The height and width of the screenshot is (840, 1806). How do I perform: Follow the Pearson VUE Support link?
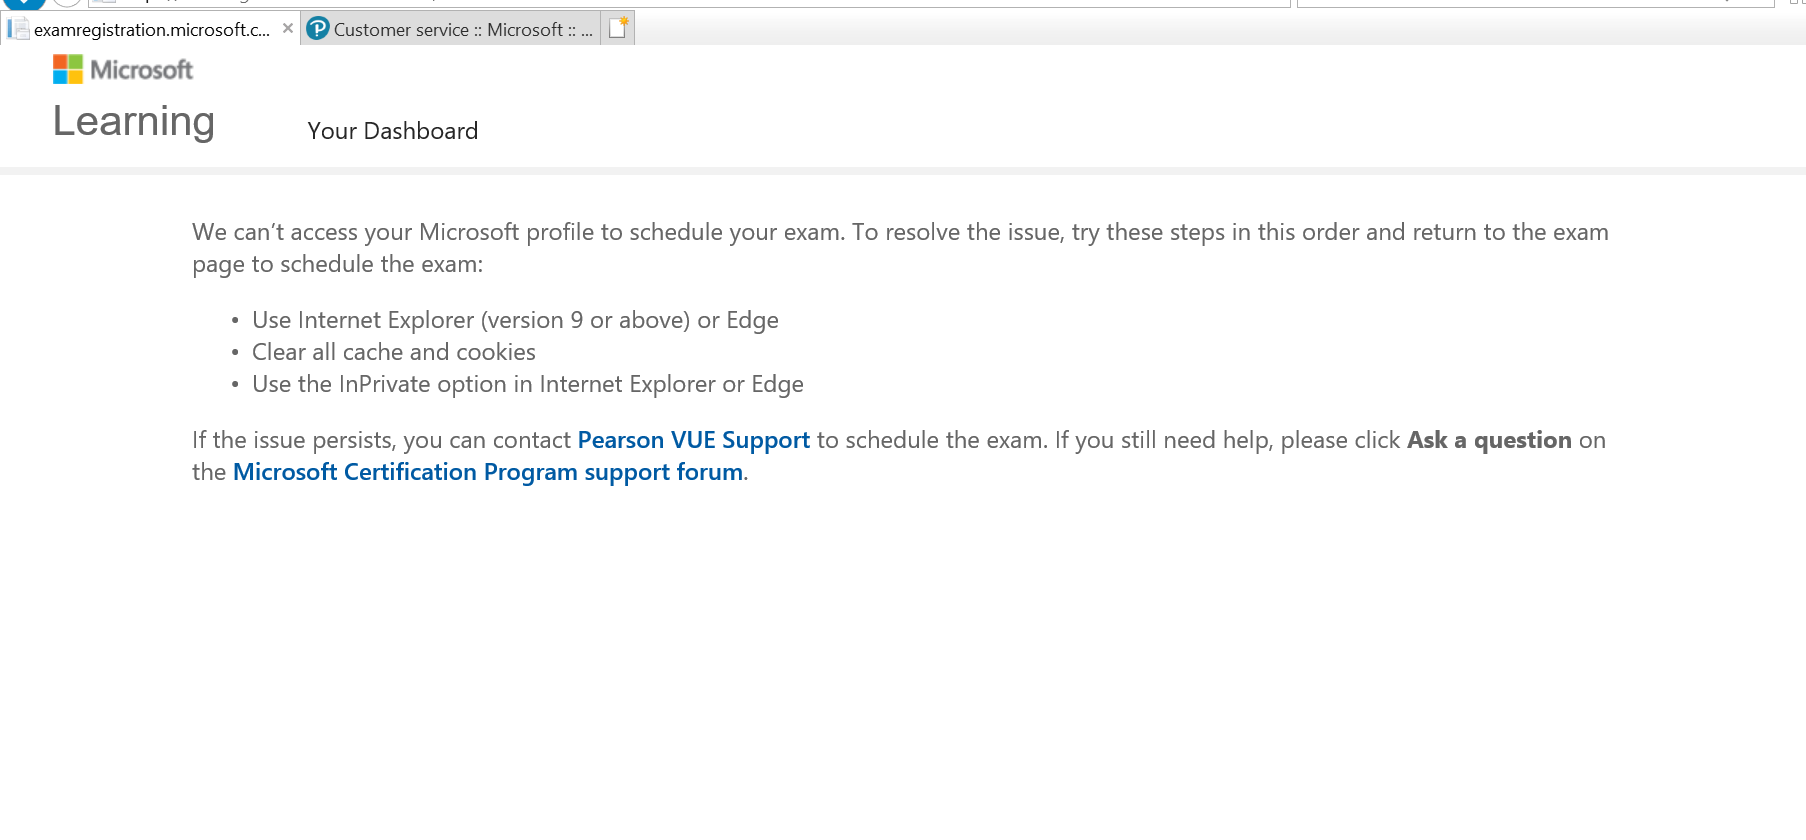pos(694,440)
